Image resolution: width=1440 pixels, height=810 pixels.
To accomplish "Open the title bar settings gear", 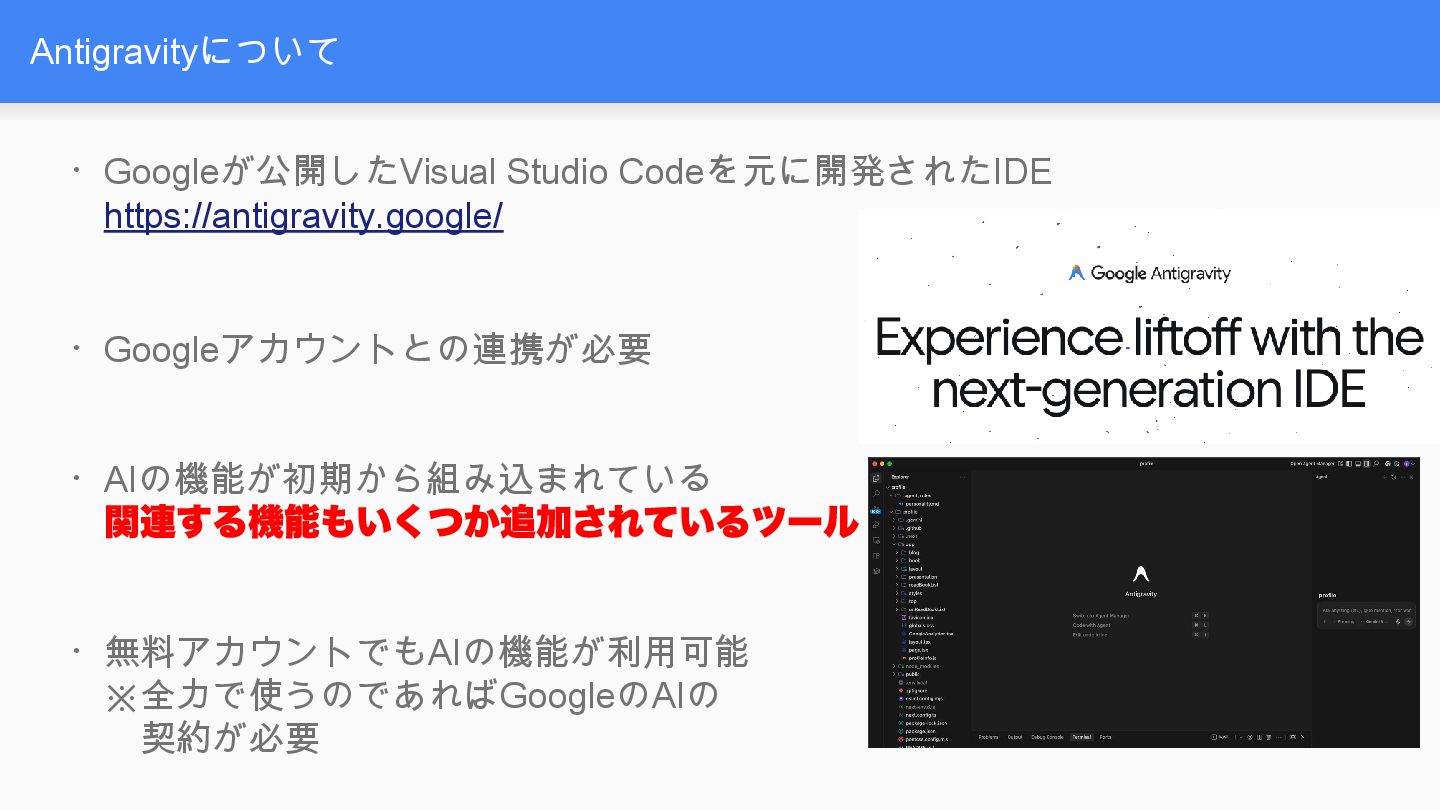I will click(1397, 464).
